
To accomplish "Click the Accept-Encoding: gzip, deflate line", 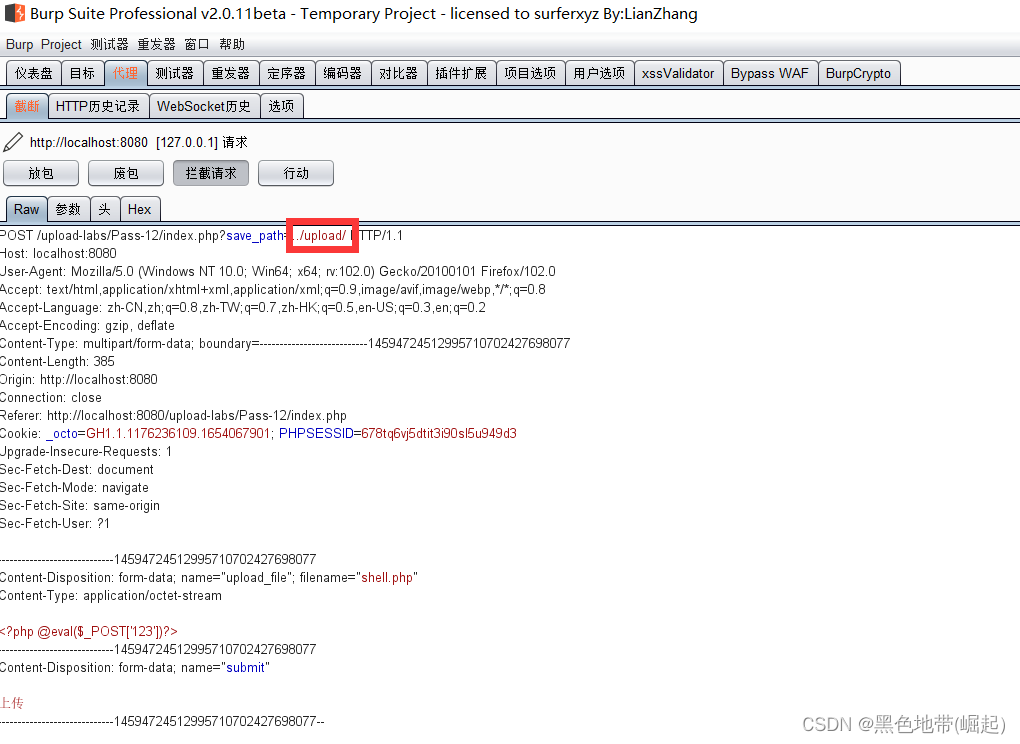I will (87, 325).
